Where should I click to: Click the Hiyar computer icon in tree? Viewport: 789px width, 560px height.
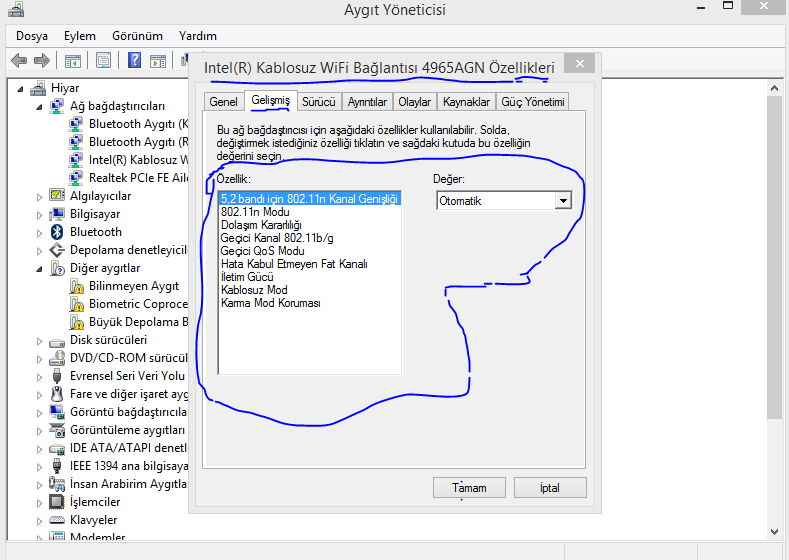[38, 88]
